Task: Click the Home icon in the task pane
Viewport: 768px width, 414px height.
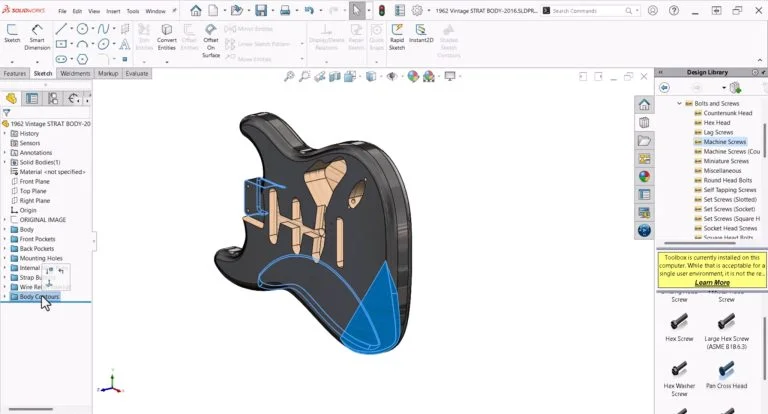Action: 645,104
